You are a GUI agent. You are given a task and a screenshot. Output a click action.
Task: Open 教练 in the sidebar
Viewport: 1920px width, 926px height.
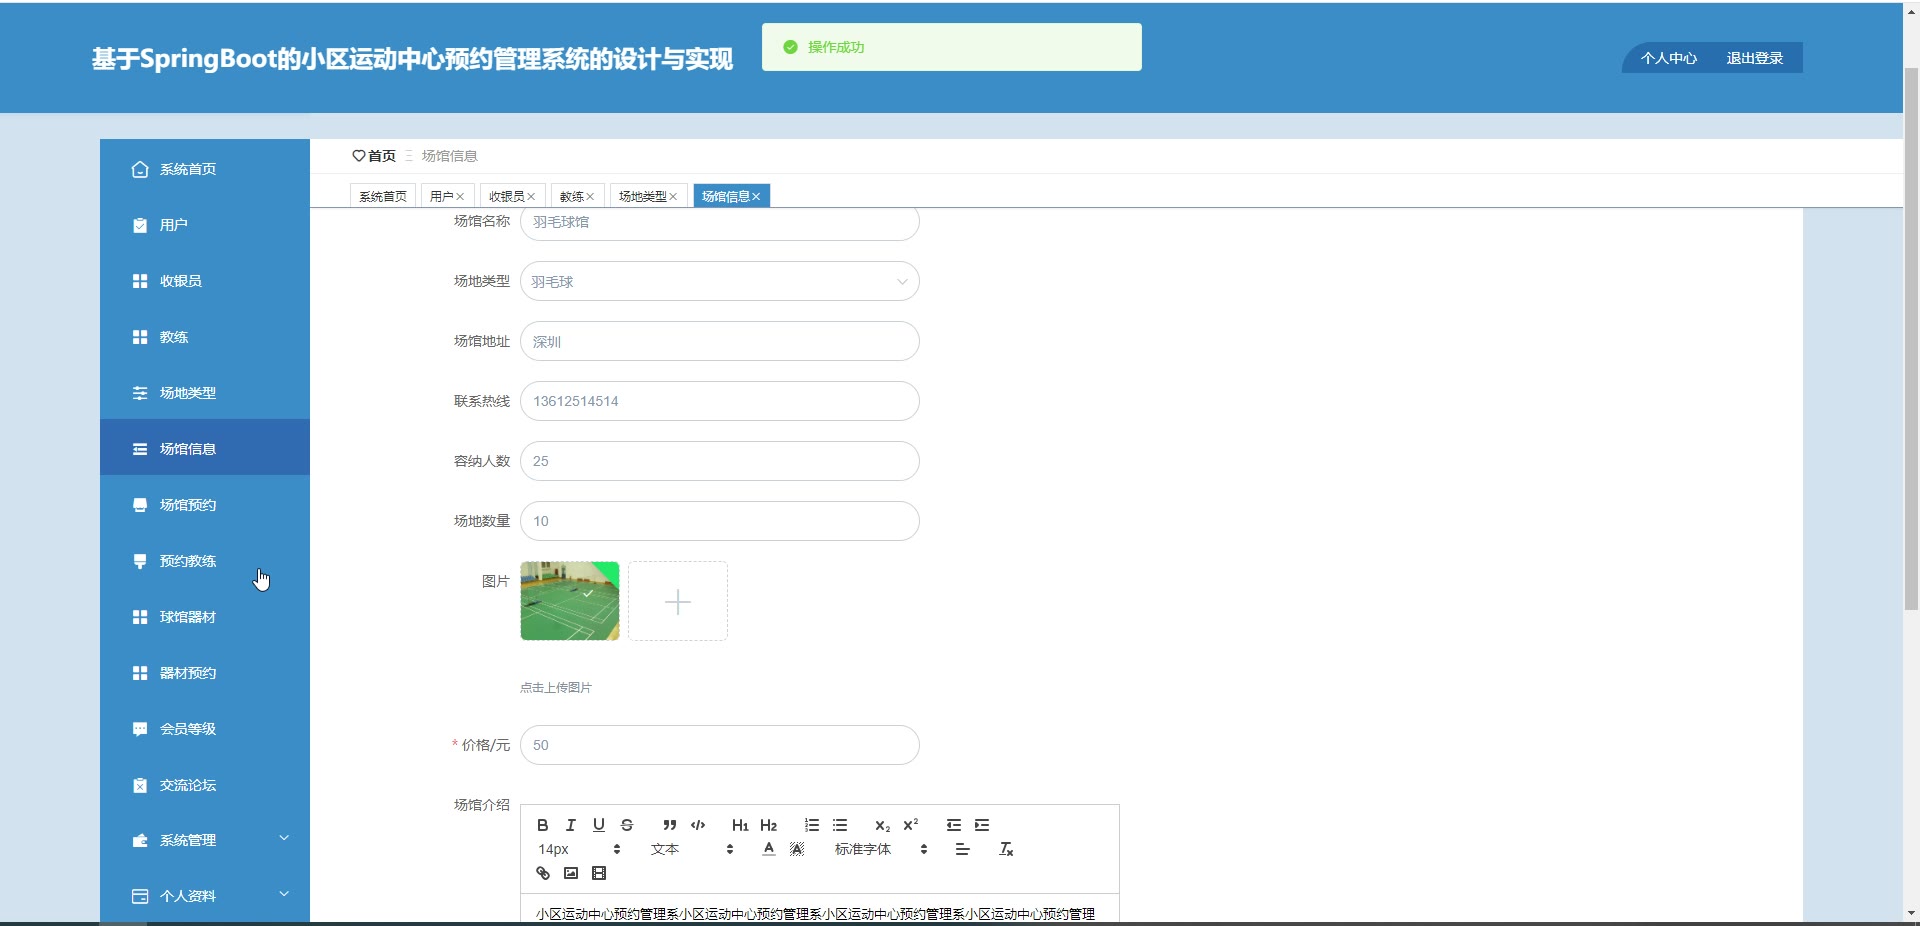[205, 337]
